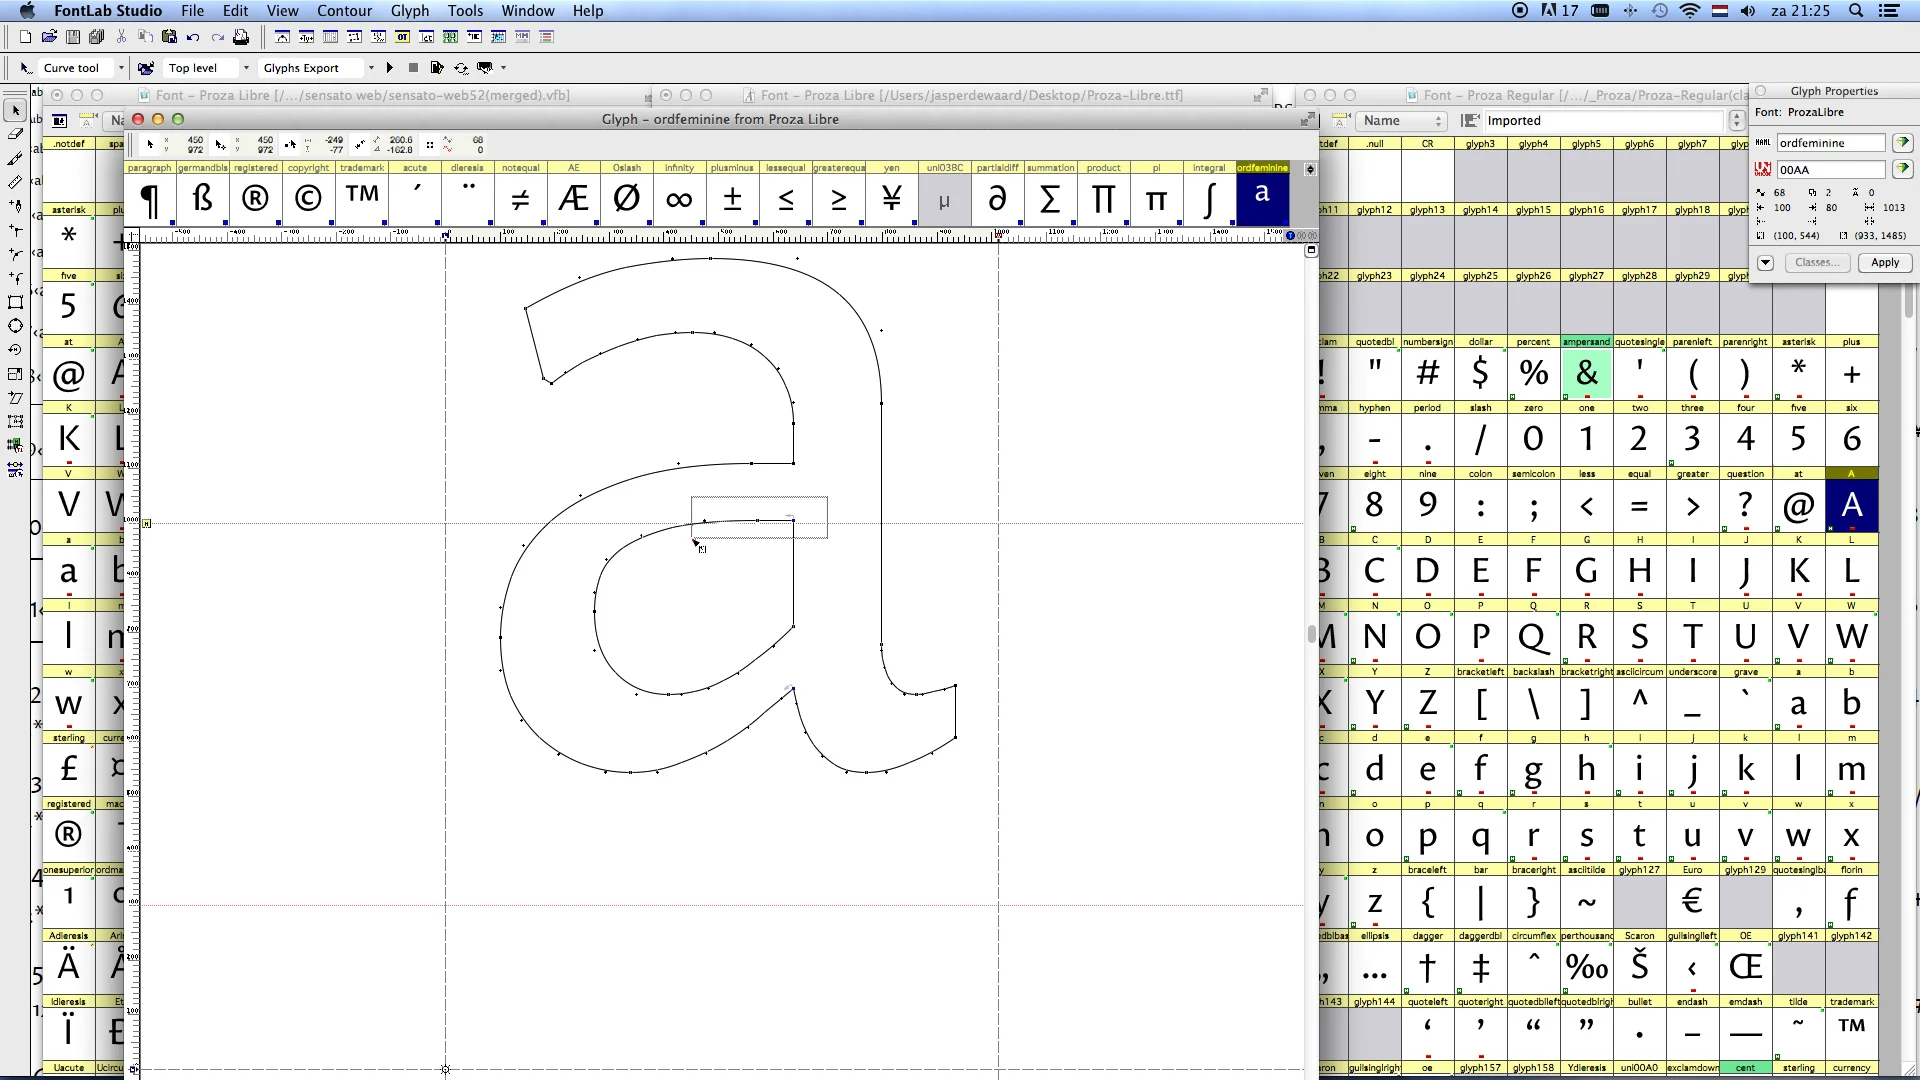
Task: Expand Glyph Properties panel with arrow
Action: click(x=1765, y=263)
